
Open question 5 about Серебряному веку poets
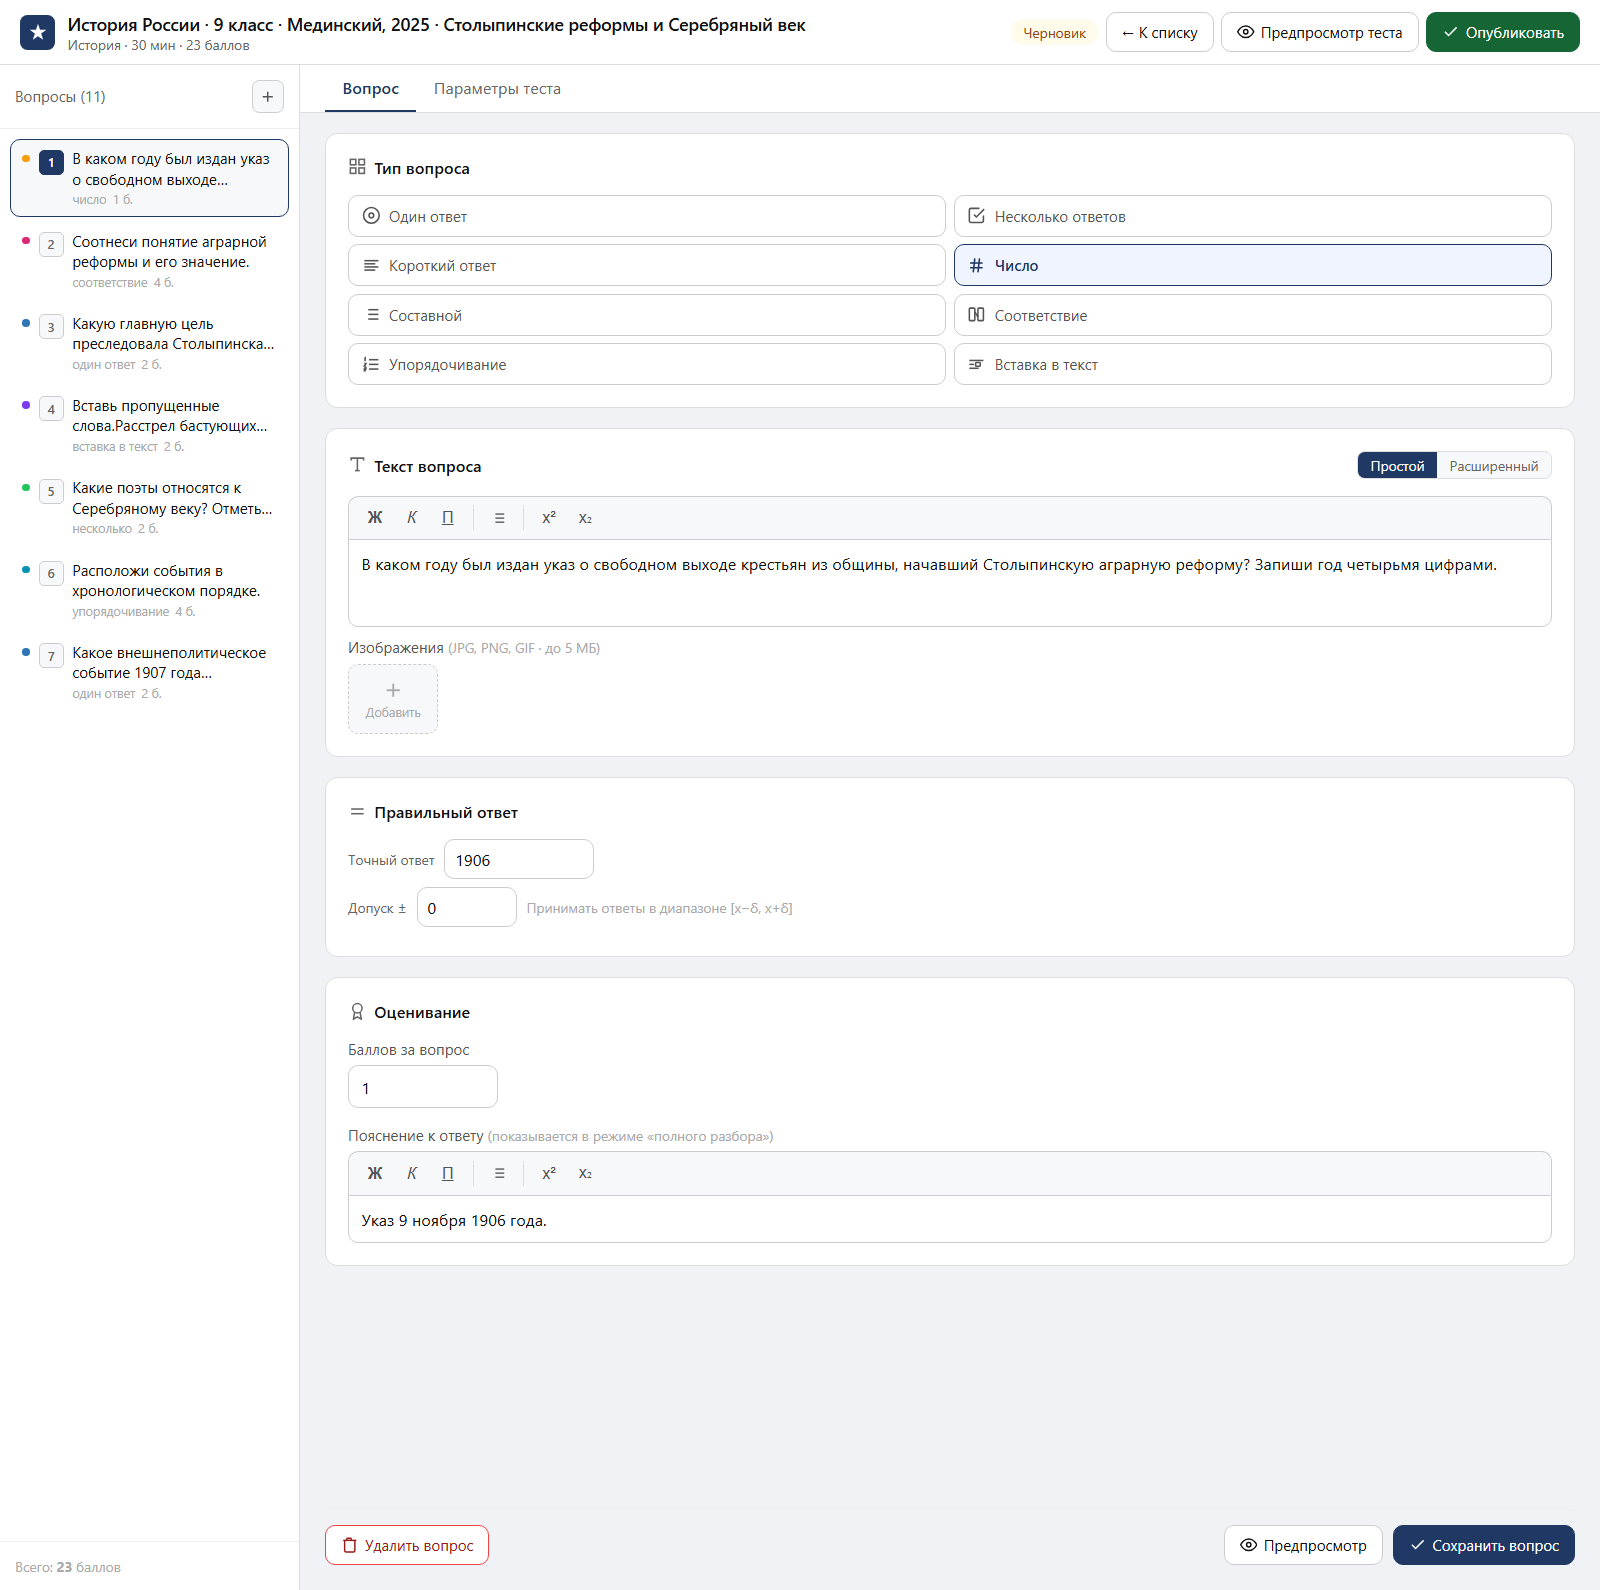click(x=149, y=507)
